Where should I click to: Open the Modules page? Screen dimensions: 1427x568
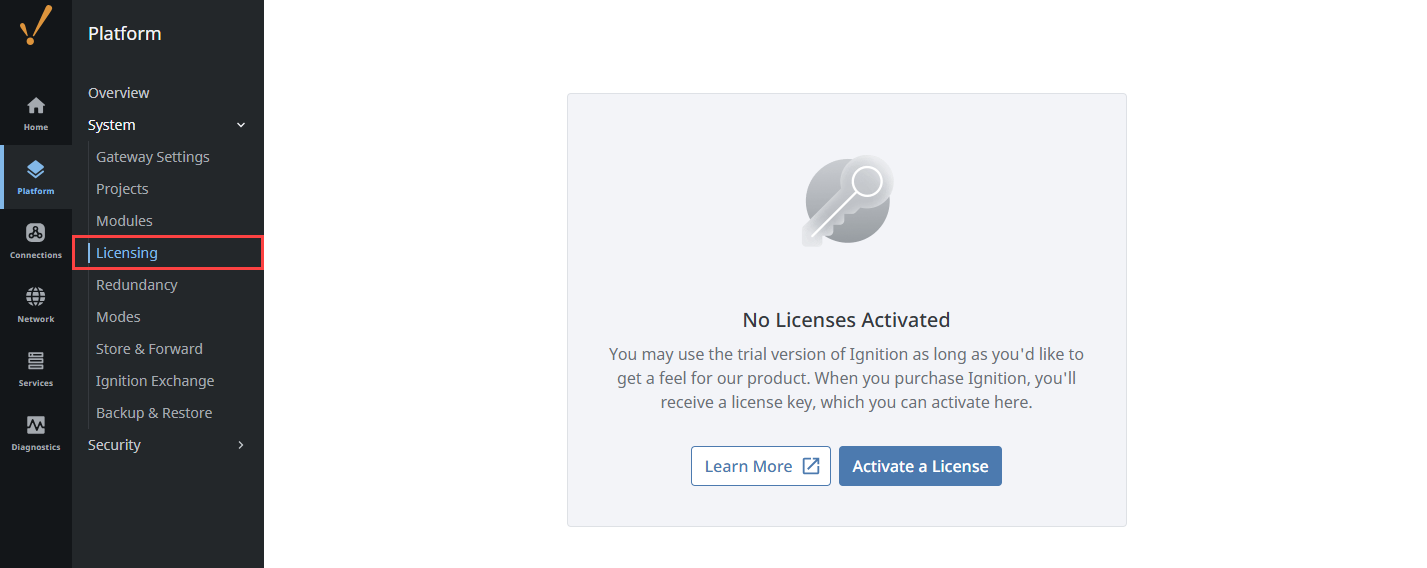[x=124, y=221]
